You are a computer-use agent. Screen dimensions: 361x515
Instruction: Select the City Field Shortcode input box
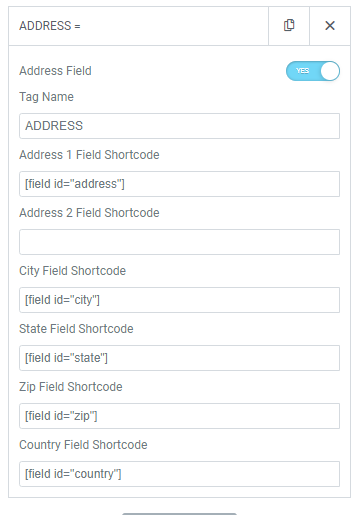[x=179, y=300]
